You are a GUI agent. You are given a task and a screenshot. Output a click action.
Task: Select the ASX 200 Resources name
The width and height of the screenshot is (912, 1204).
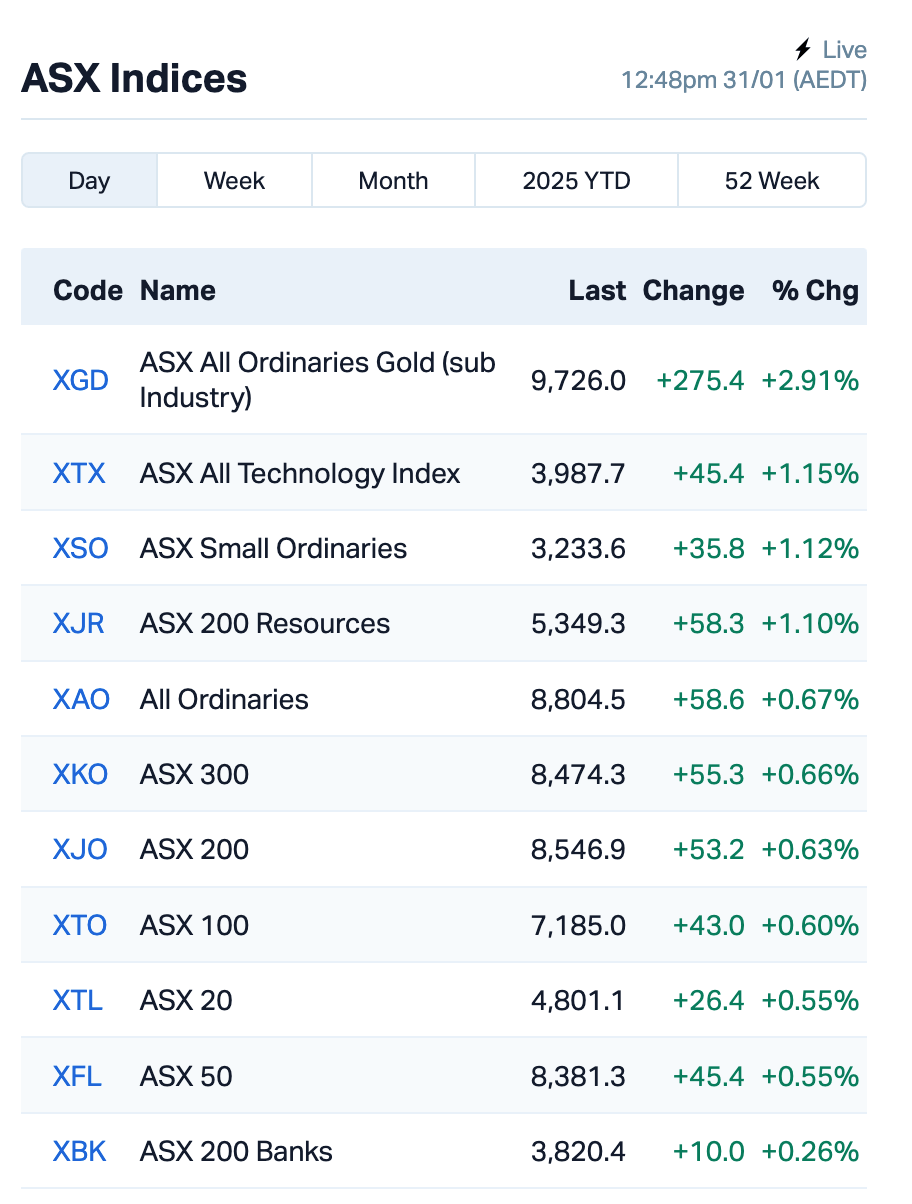coord(265,624)
